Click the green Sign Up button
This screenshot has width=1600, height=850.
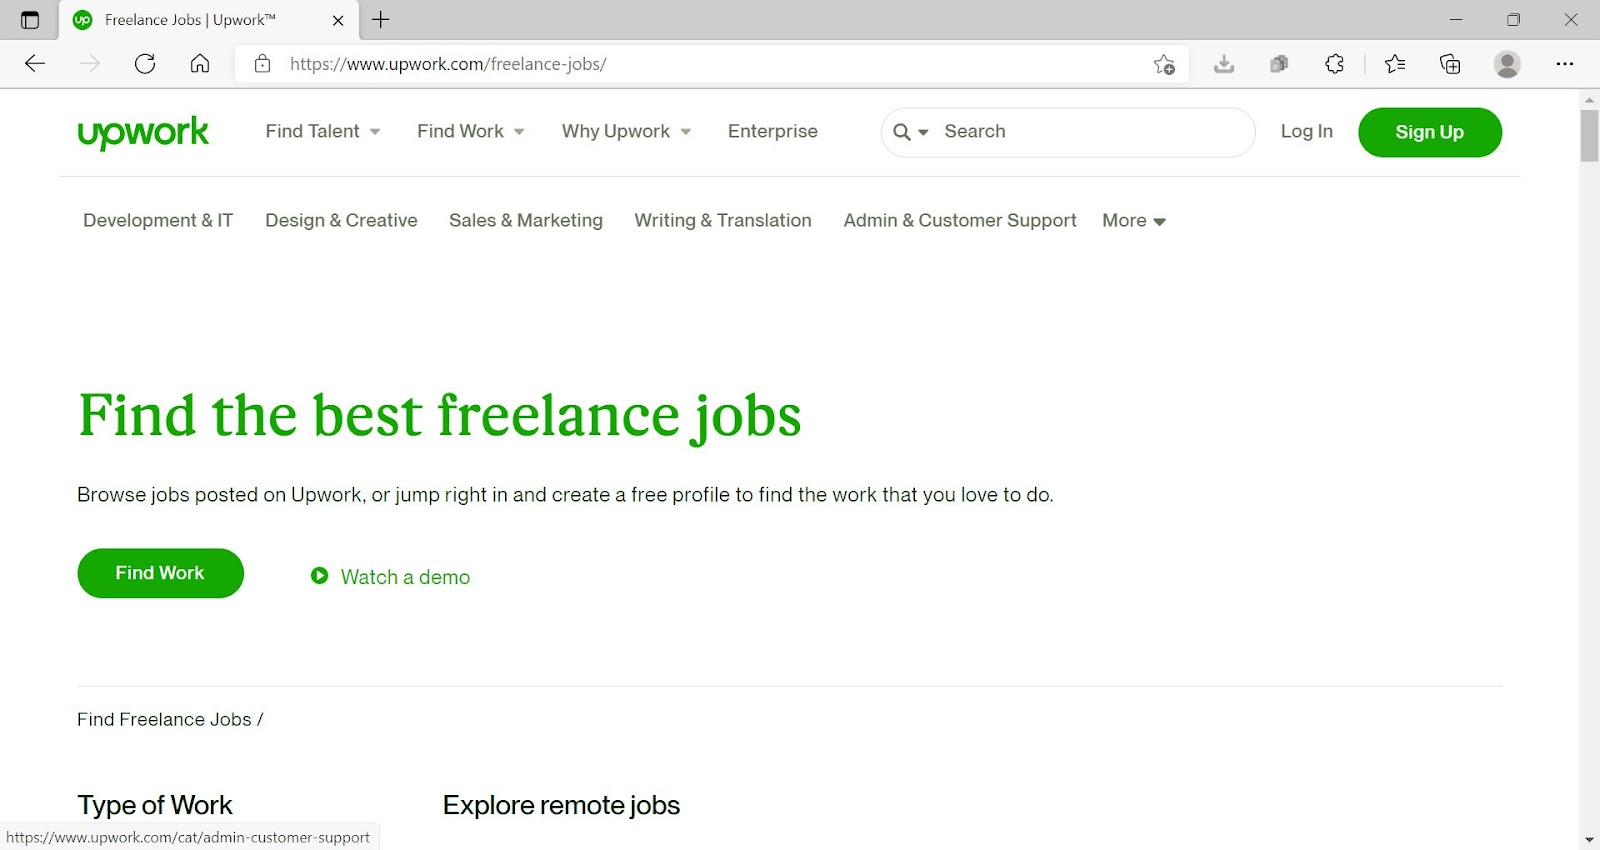[x=1430, y=132]
